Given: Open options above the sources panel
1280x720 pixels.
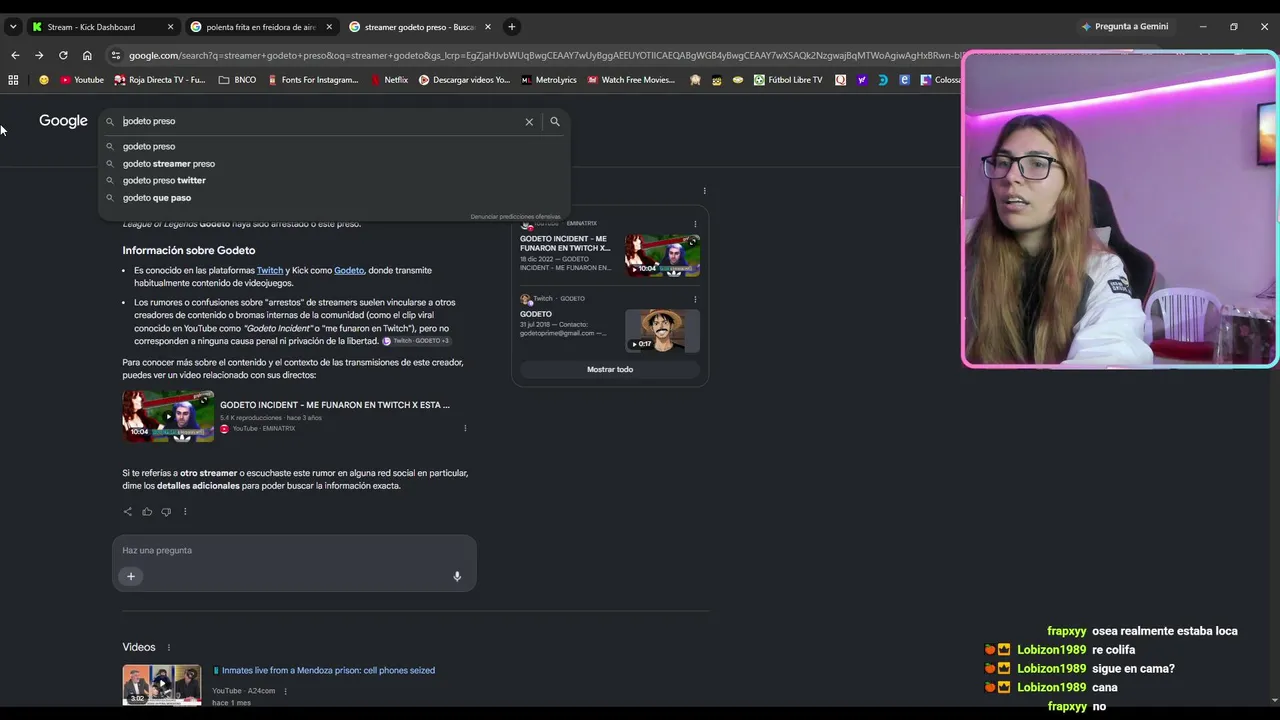Looking at the screenshot, I should tap(704, 191).
